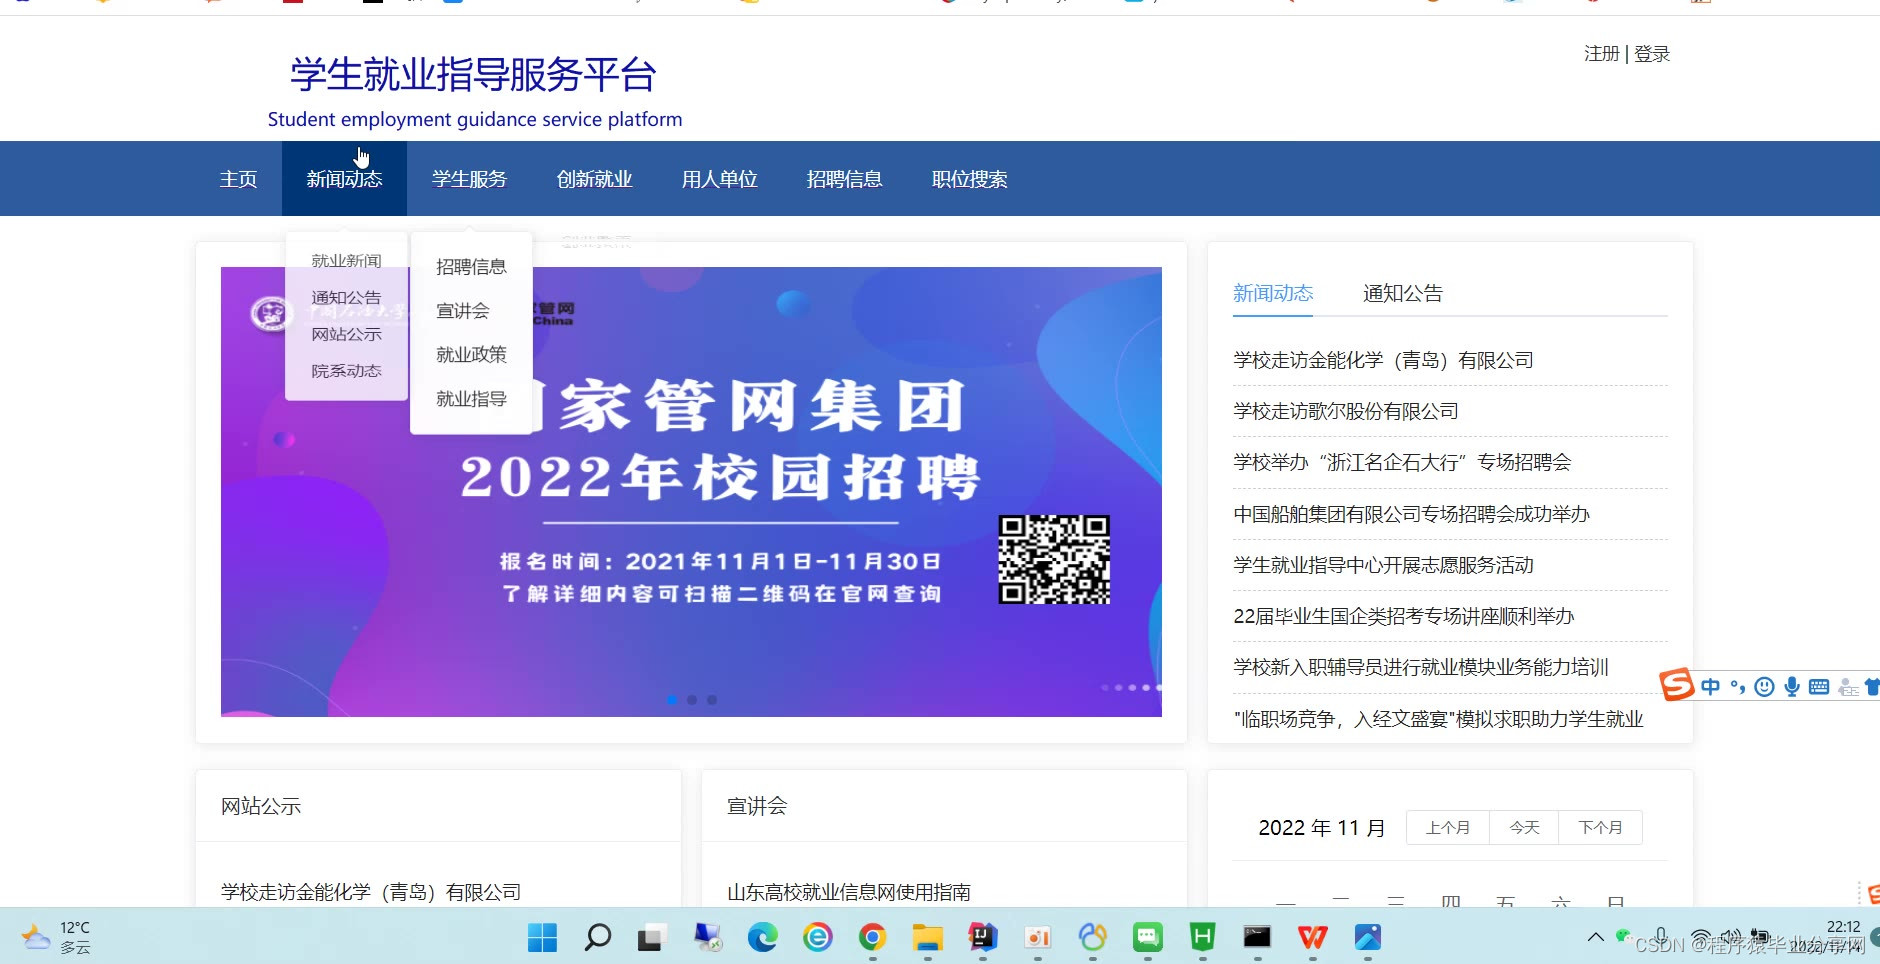The image size is (1880, 964).
Task: Open IntelliJ IDEA from the taskbar
Action: point(982,937)
